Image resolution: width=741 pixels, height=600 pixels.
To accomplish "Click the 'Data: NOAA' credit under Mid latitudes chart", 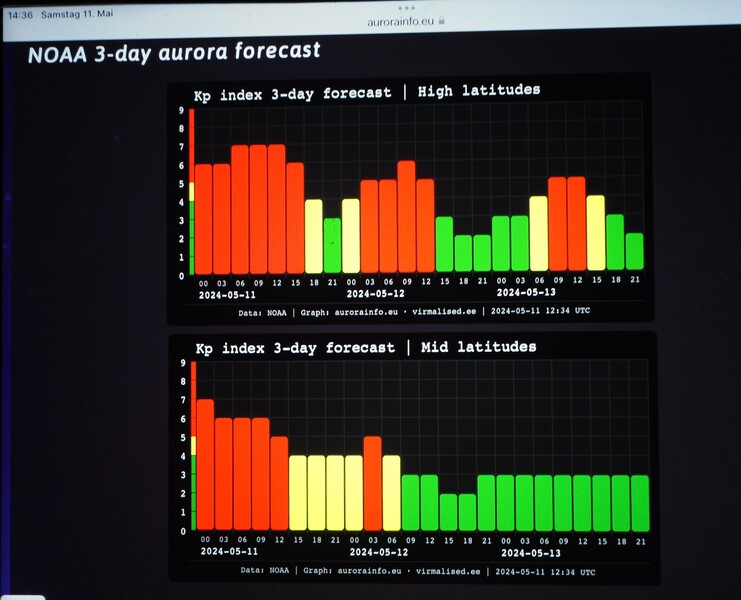I will [x=264, y=571].
